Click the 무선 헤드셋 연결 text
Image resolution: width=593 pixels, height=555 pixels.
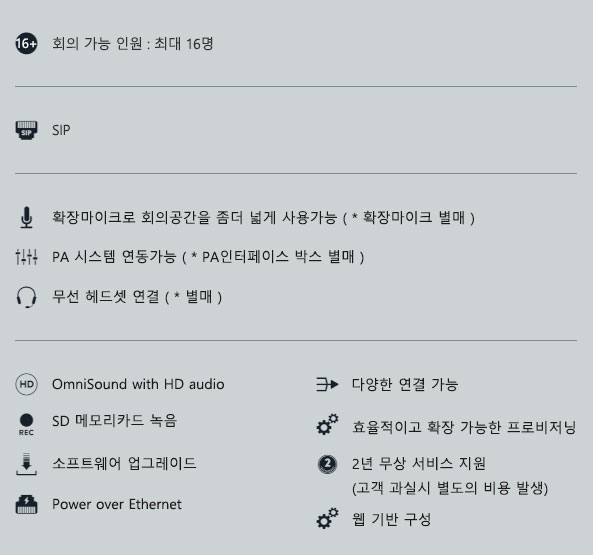click(x=106, y=296)
